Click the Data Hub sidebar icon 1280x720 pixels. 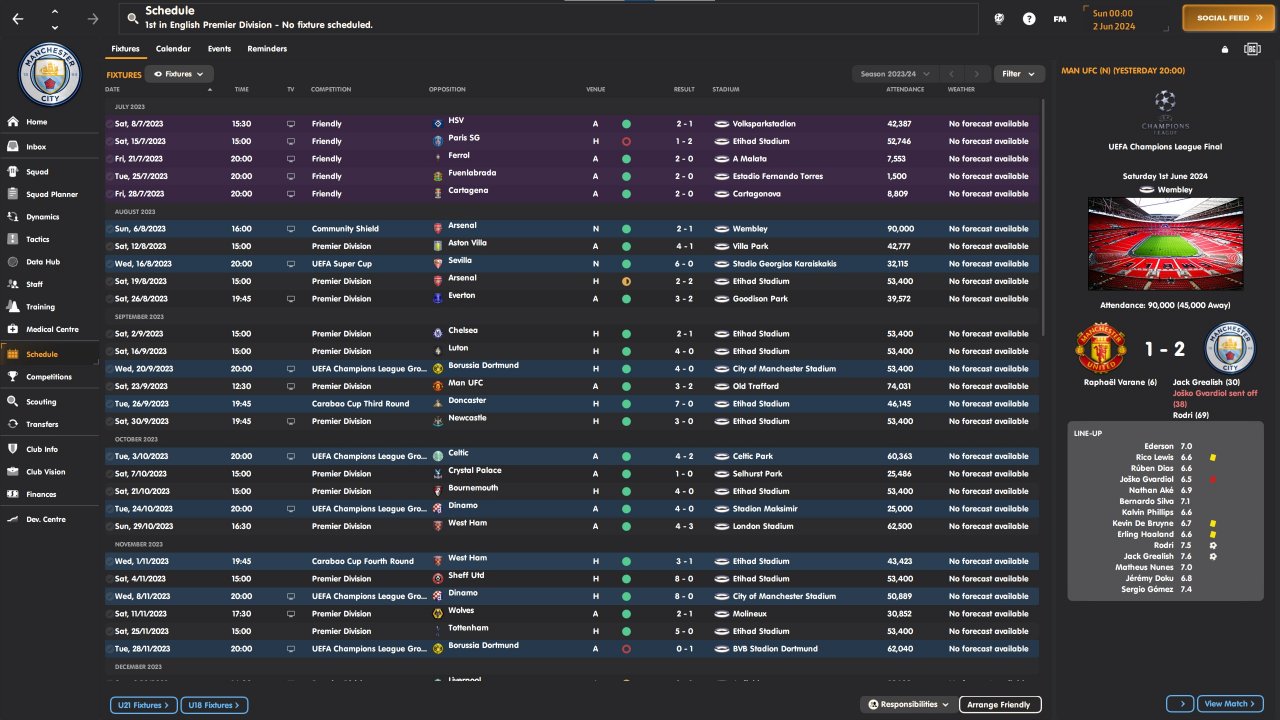(13, 262)
